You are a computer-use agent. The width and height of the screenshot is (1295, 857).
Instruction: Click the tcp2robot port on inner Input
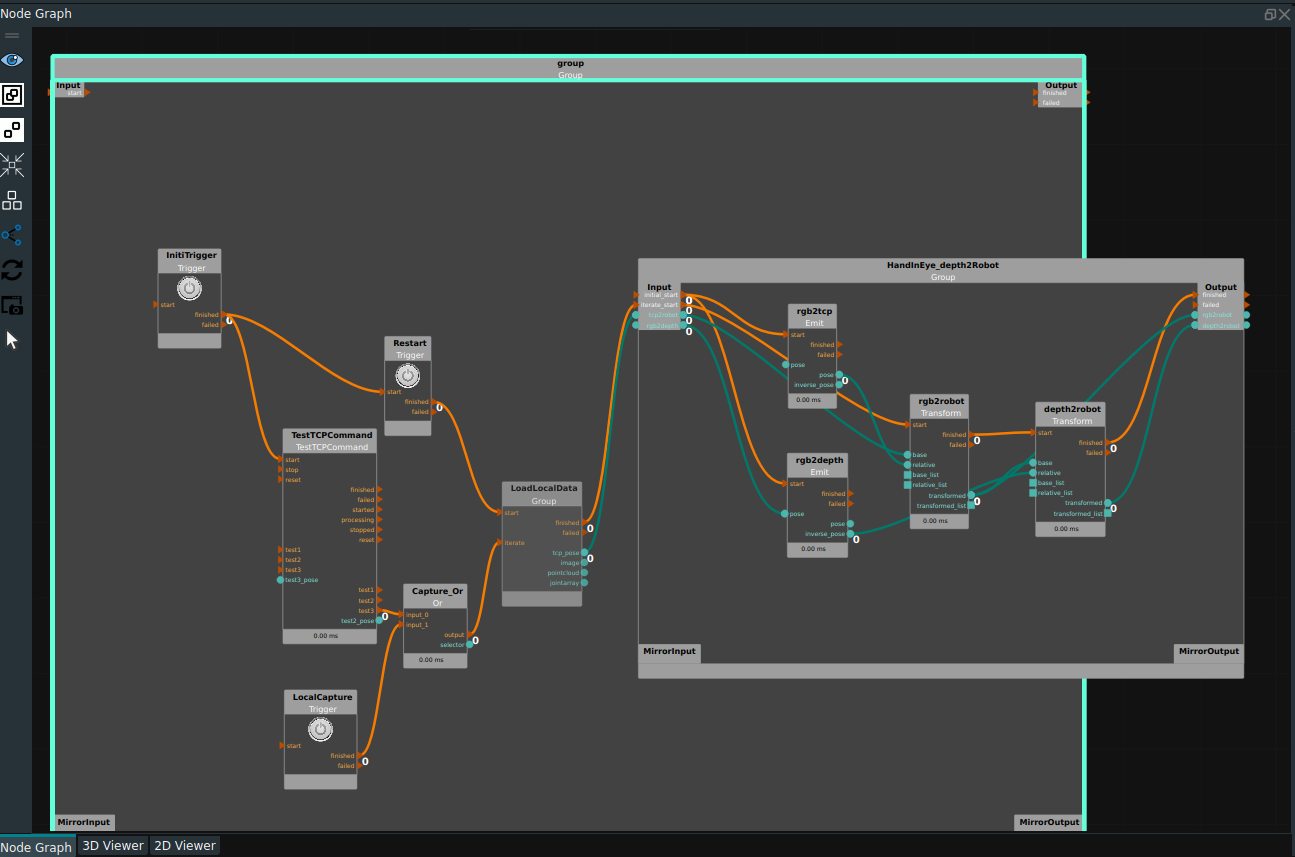click(636, 315)
